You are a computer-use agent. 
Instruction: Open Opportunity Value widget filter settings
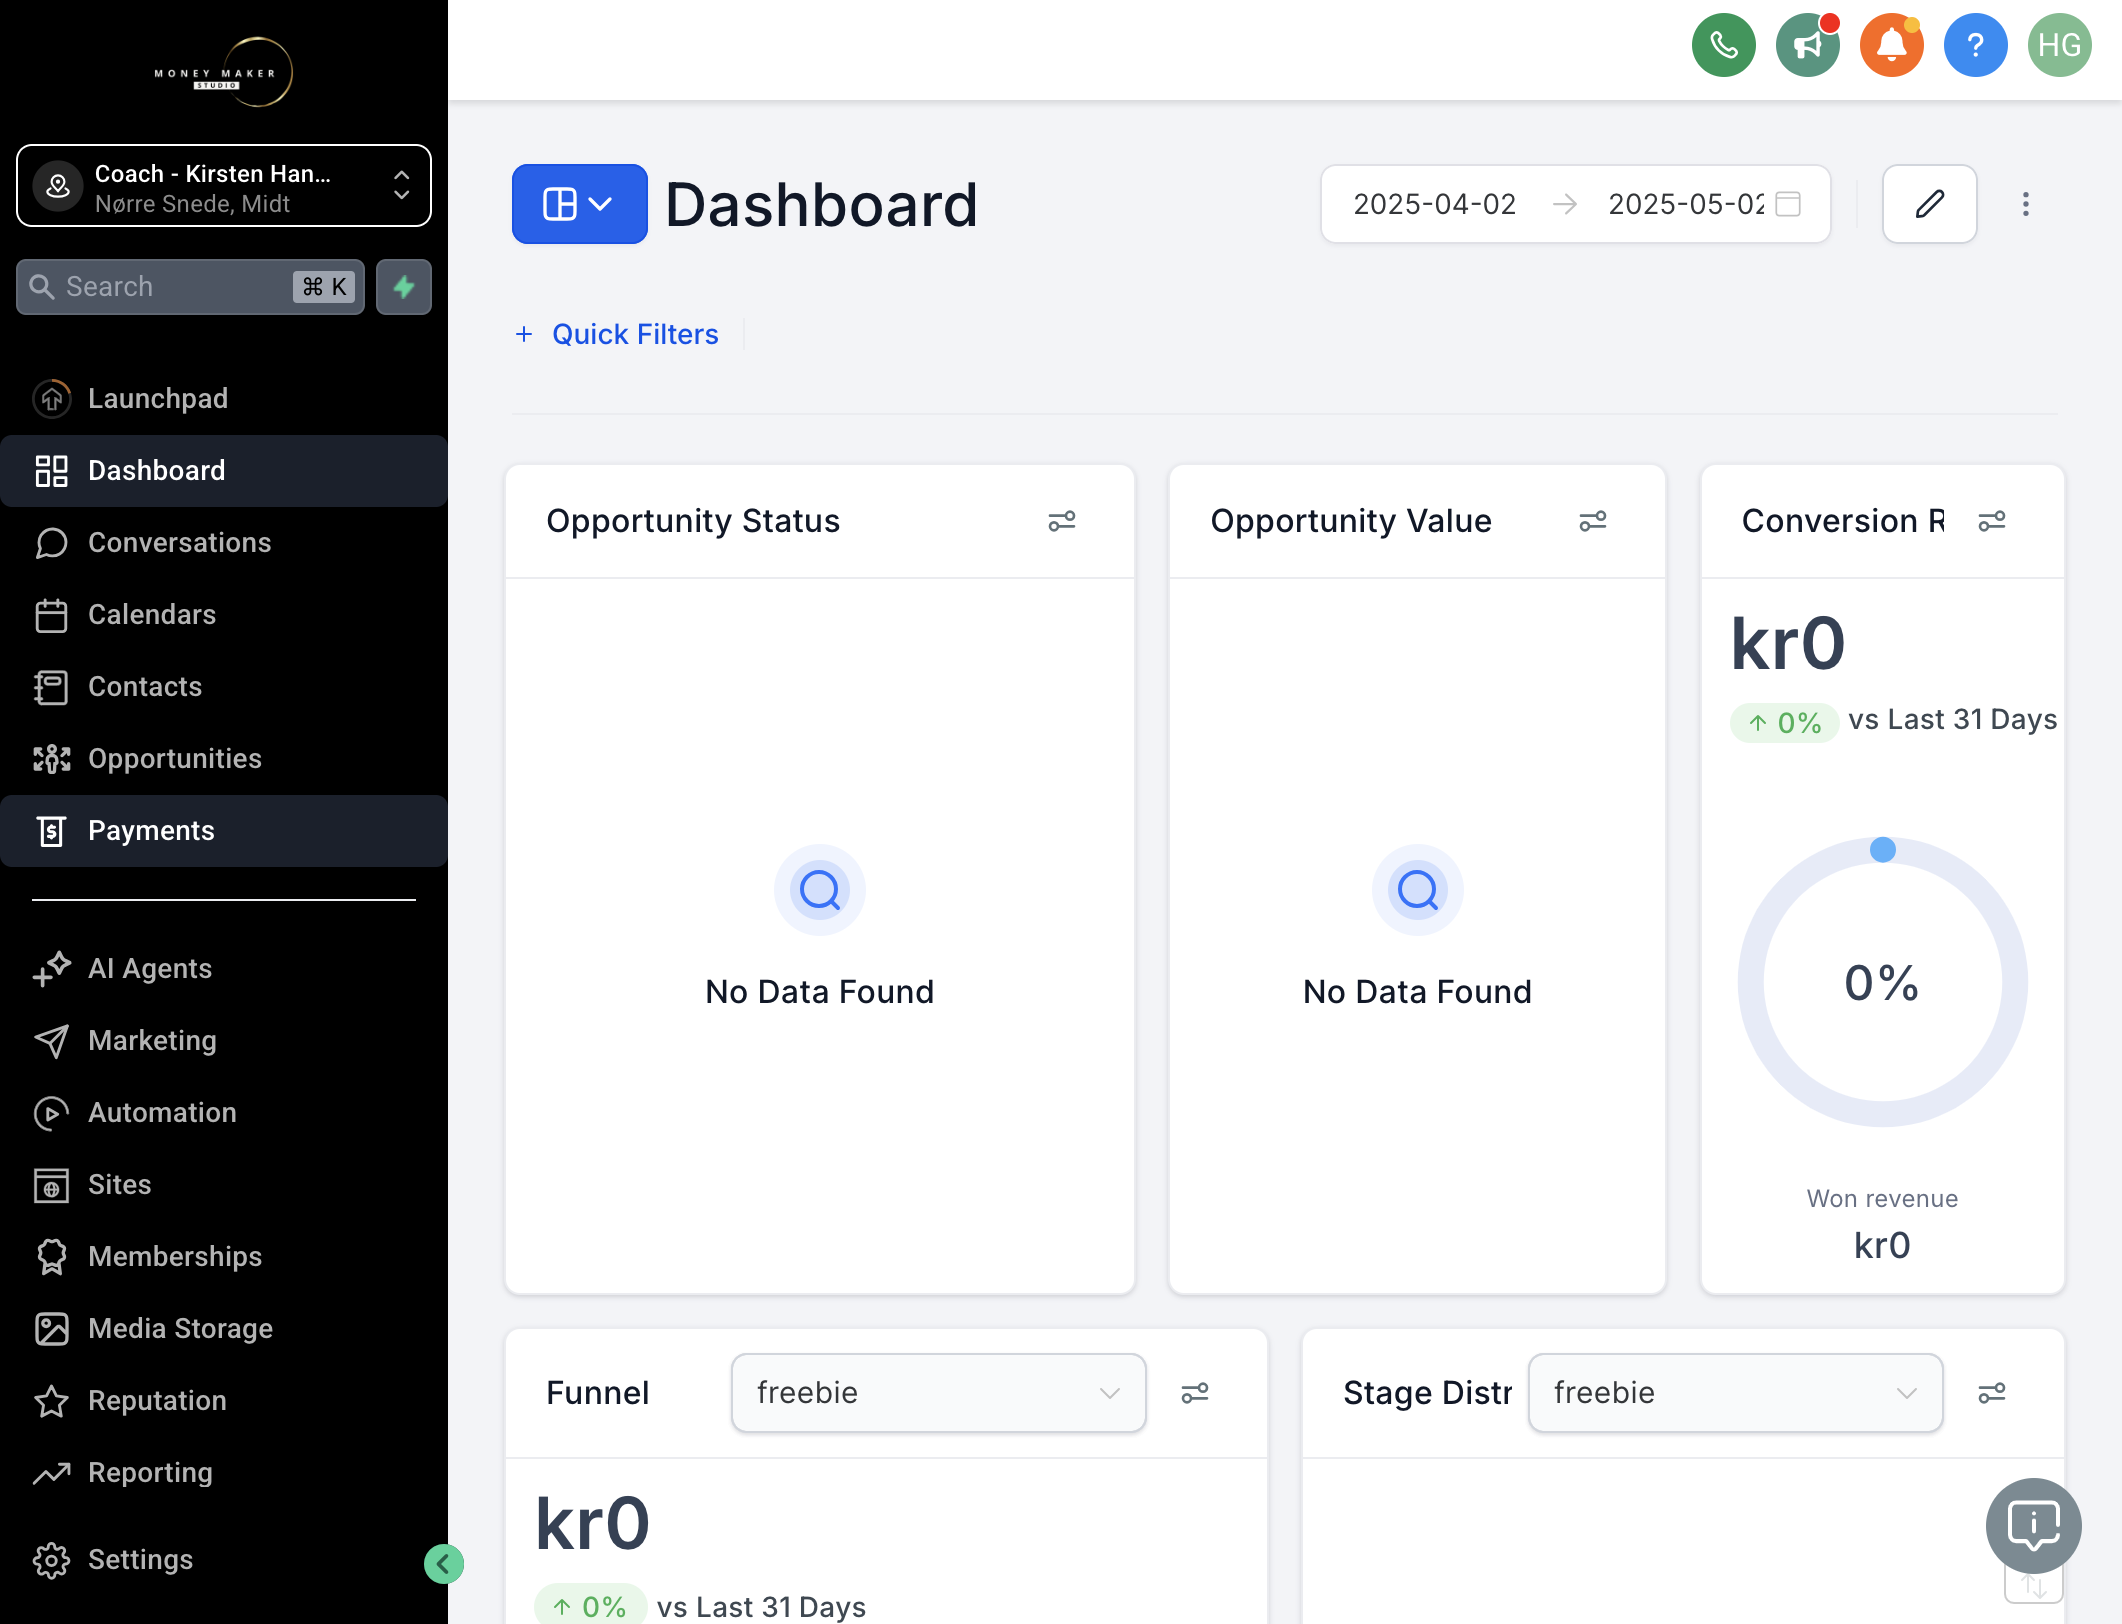pos(1592,521)
